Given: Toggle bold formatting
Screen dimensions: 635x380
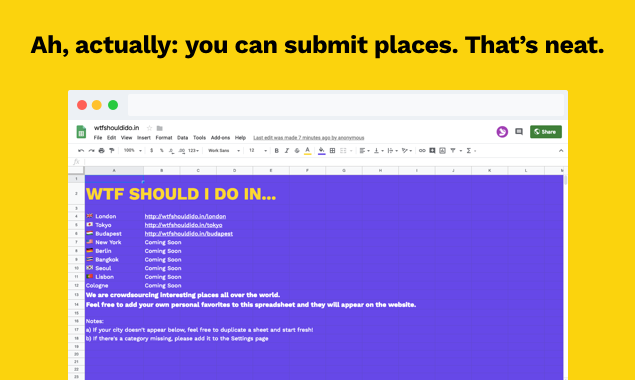Looking at the screenshot, I should point(277,151).
